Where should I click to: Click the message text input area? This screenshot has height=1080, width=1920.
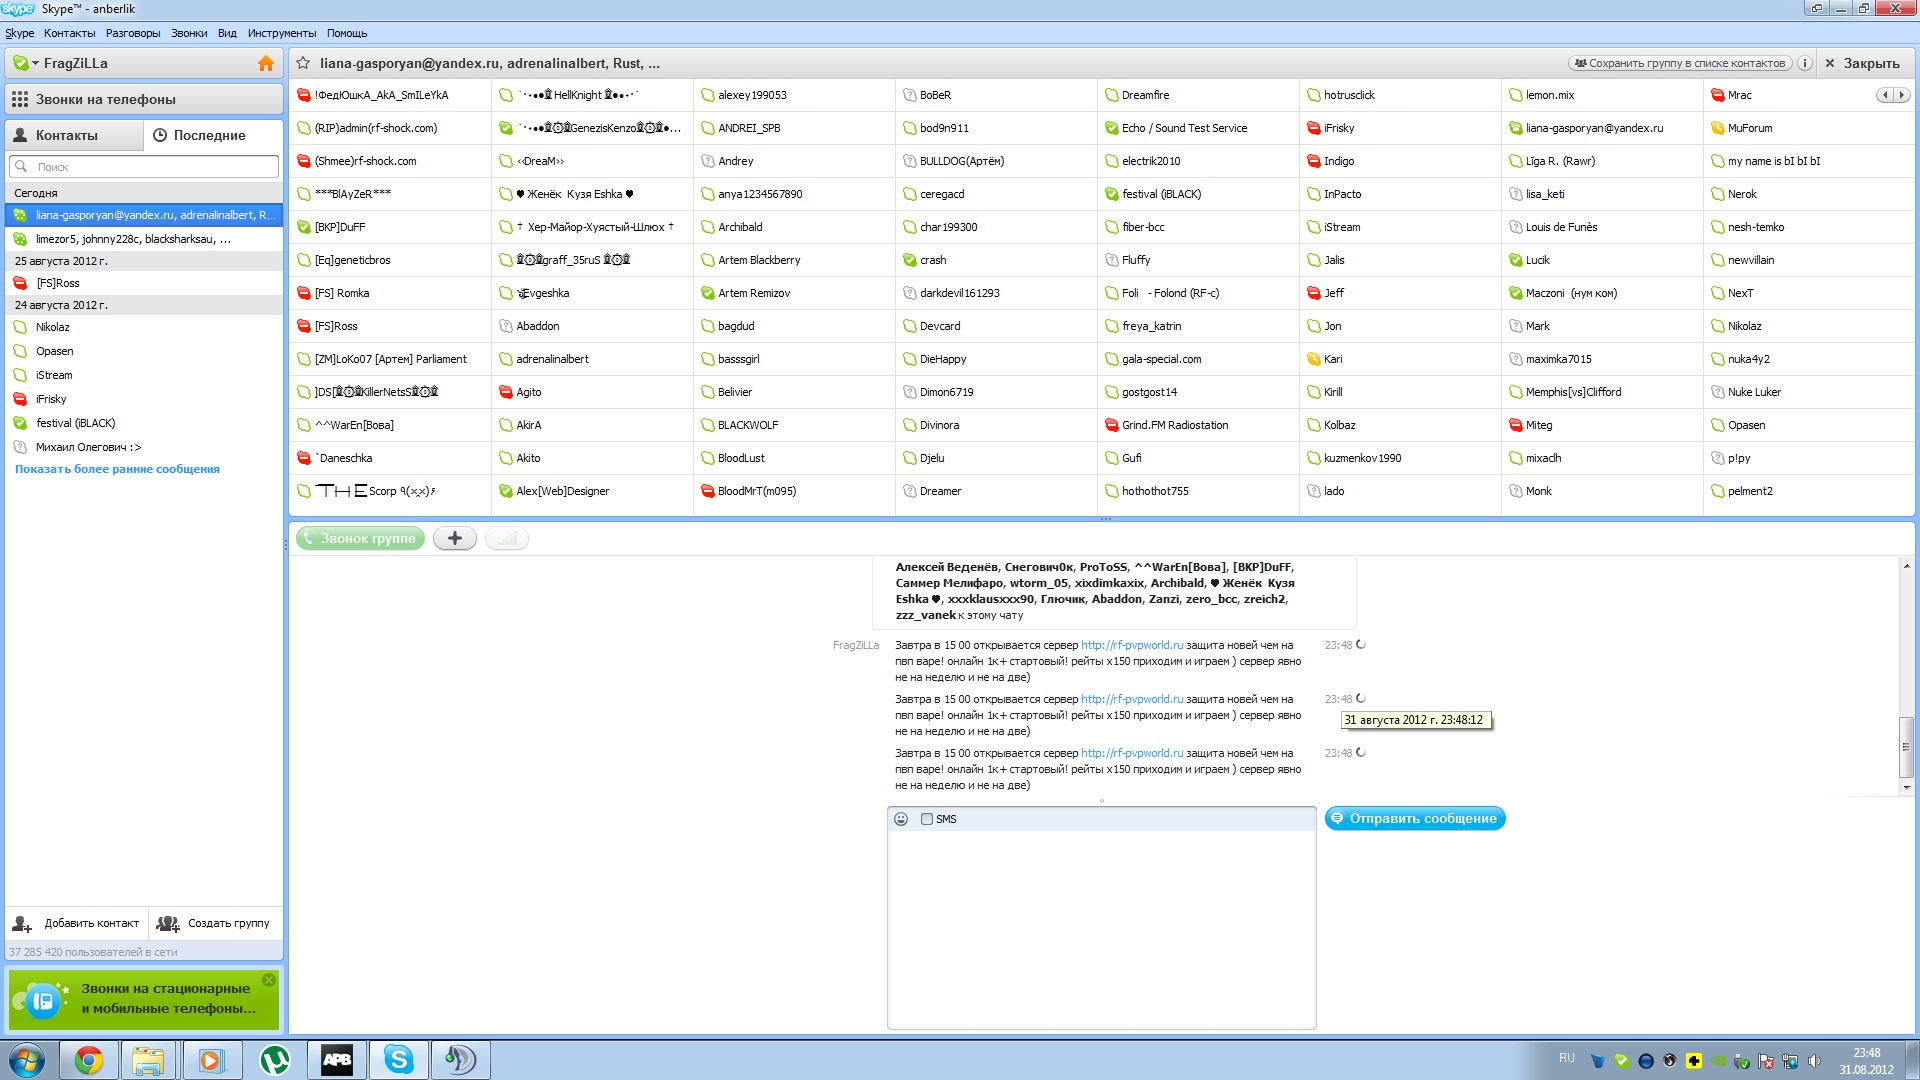point(1102,929)
